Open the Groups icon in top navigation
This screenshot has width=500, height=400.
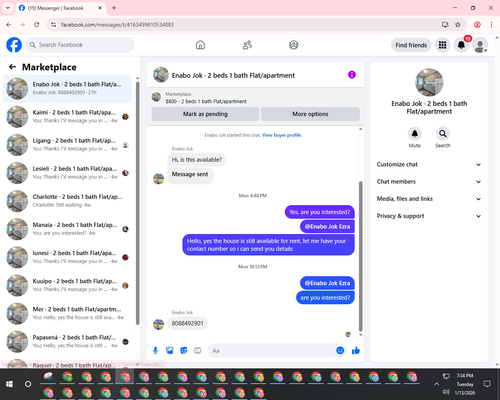[294, 45]
